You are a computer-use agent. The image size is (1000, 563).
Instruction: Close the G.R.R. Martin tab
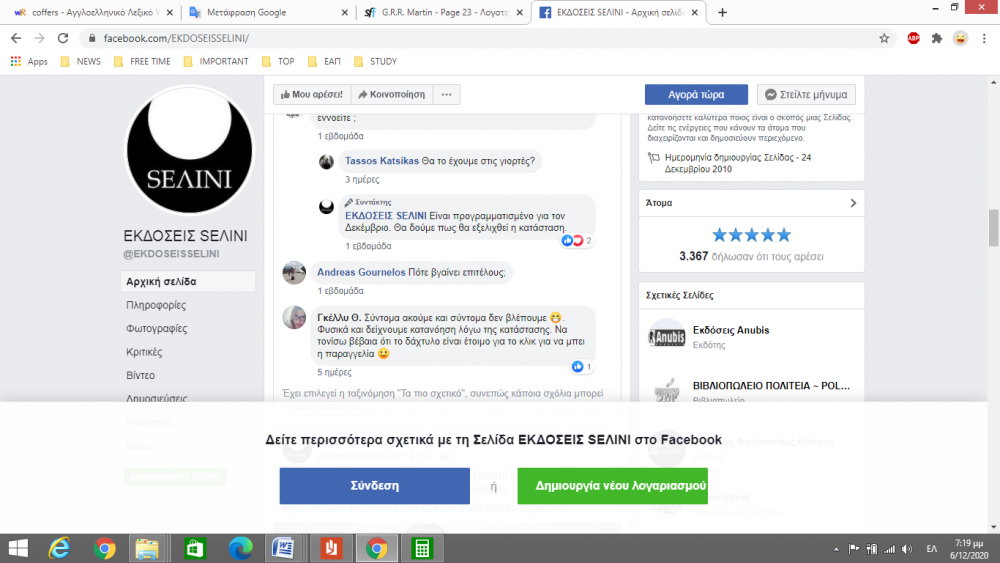pos(519,12)
